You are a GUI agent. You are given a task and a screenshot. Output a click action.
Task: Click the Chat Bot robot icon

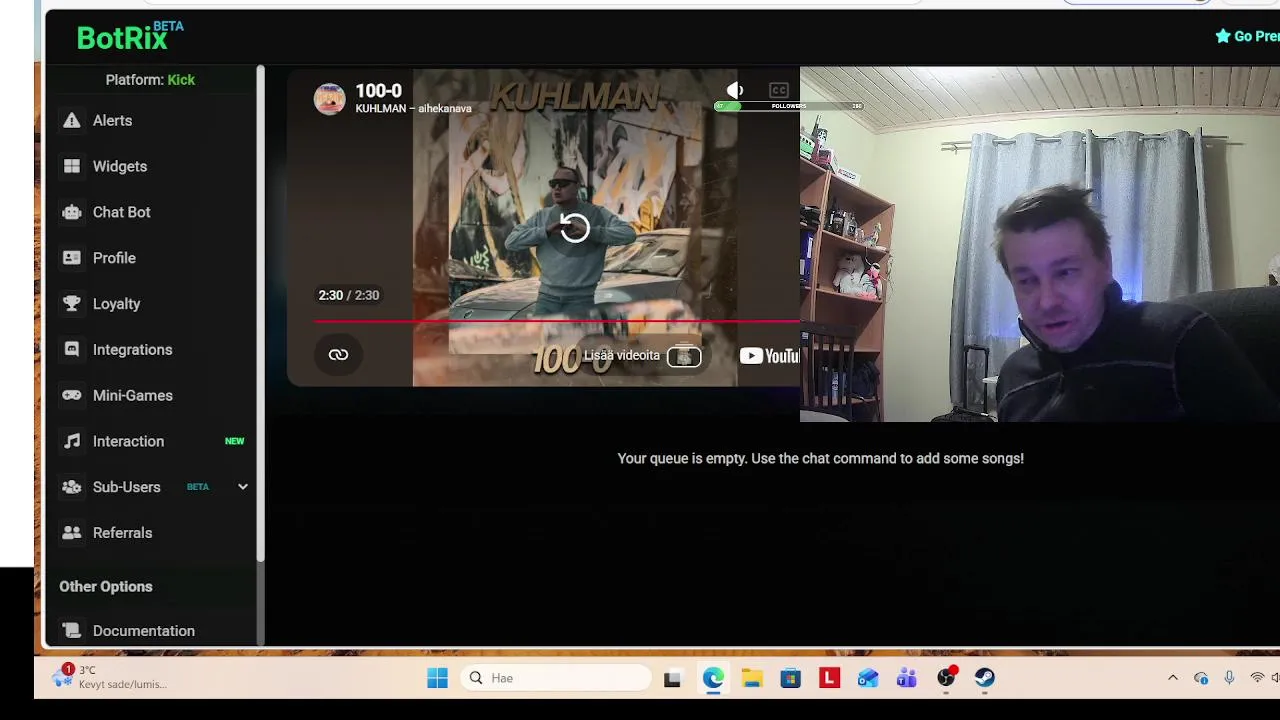(x=72, y=212)
